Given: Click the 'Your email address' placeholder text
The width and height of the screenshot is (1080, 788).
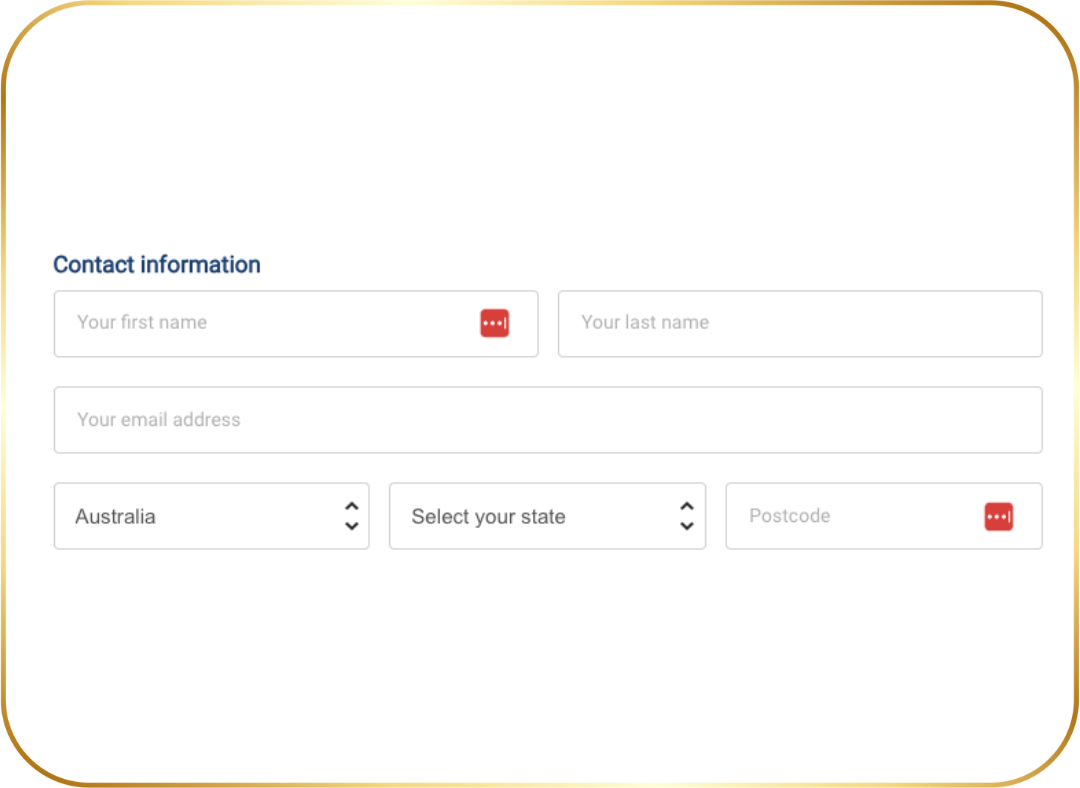Looking at the screenshot, I should 159,420.
